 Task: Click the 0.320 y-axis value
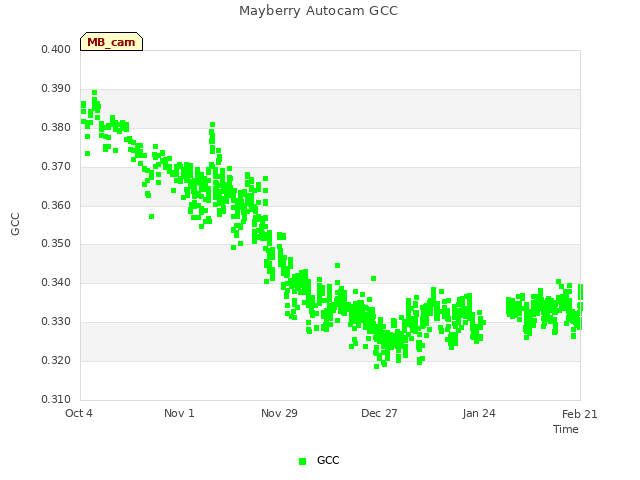point(56,360)
